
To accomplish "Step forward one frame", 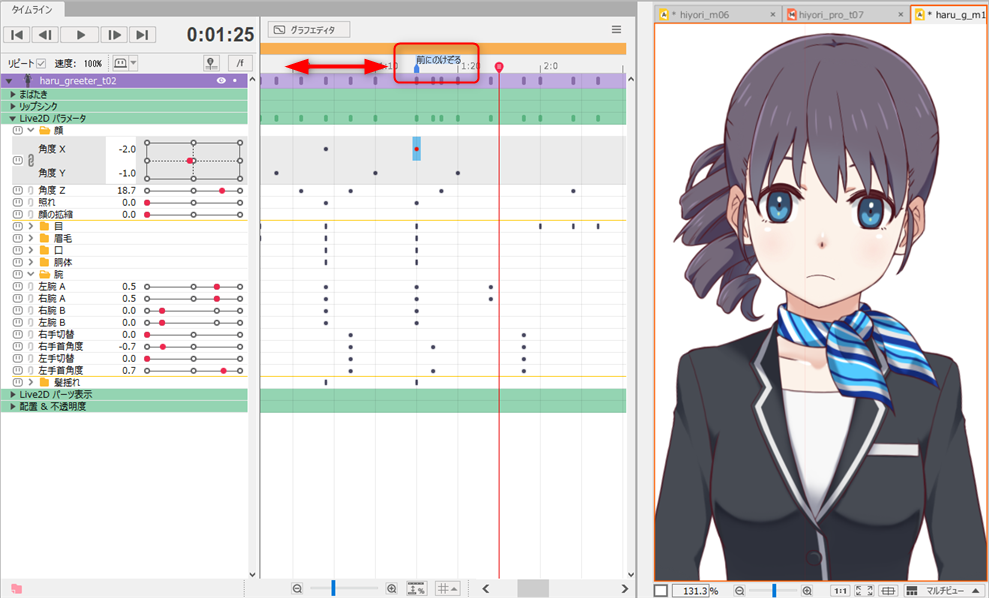I will pos(114,35).
